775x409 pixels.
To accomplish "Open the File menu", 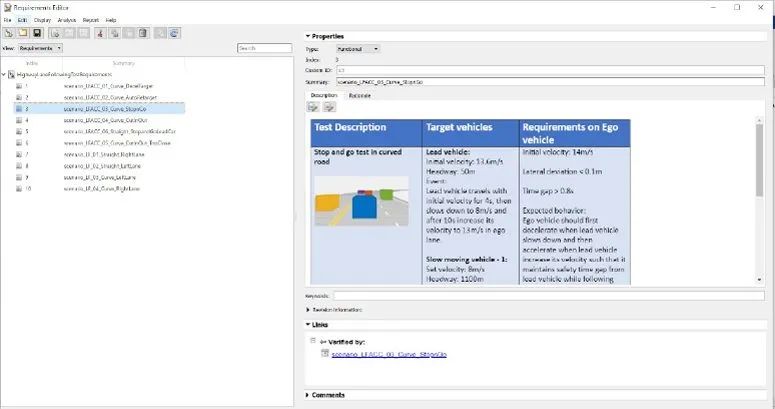I will tap(7, 20).
